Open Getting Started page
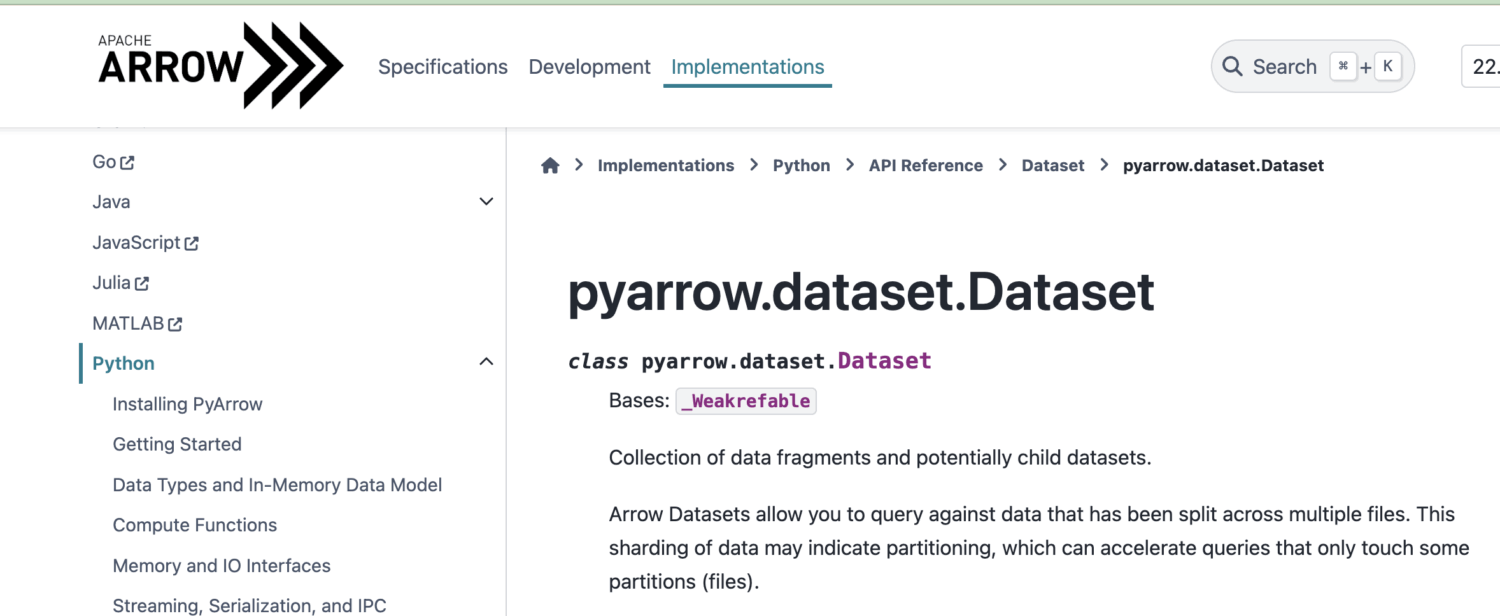This screenshot has height=616, width=1500. [177, 444]
